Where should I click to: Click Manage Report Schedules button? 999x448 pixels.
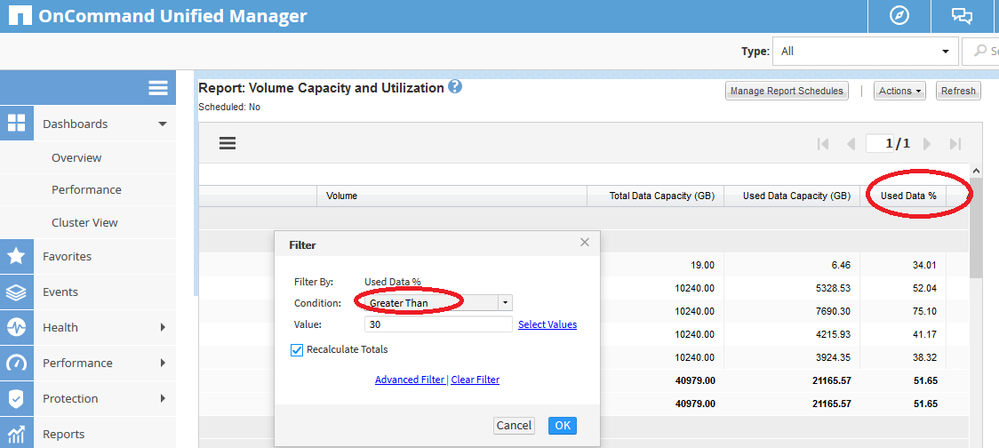coord(787,91)
